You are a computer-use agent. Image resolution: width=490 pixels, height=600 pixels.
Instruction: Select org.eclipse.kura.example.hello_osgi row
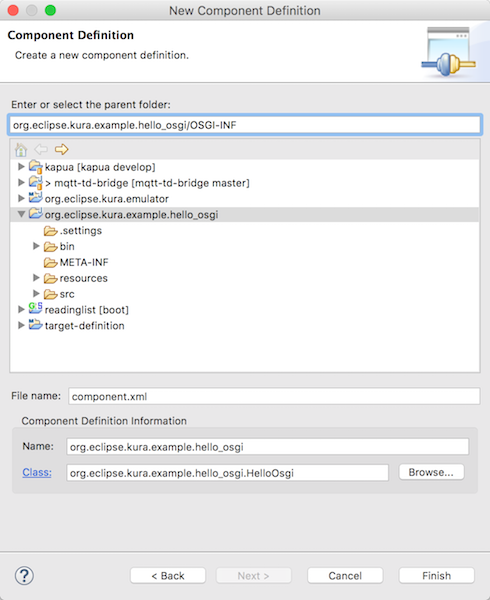pyautogui.click(x=245, y=214)
